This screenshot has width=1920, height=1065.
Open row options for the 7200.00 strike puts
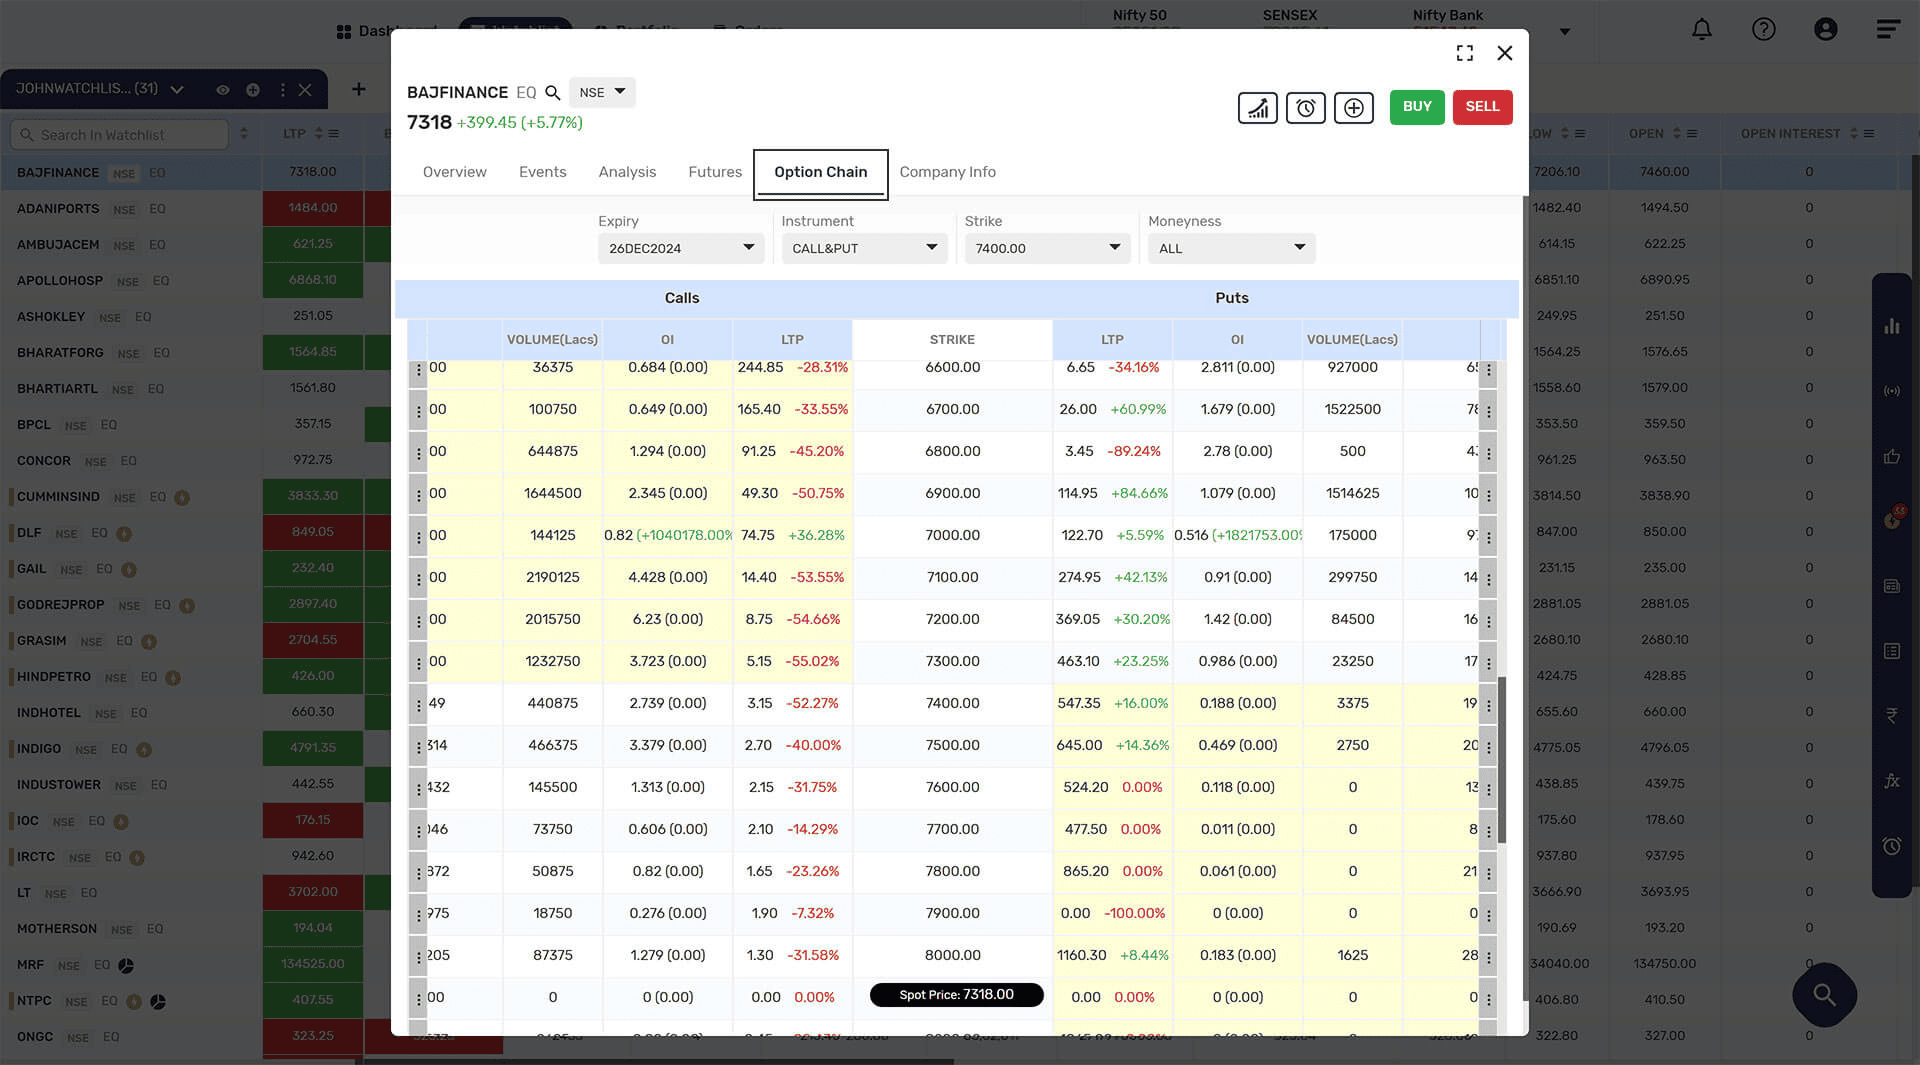pyautogui.click(x=1488, y=621)
